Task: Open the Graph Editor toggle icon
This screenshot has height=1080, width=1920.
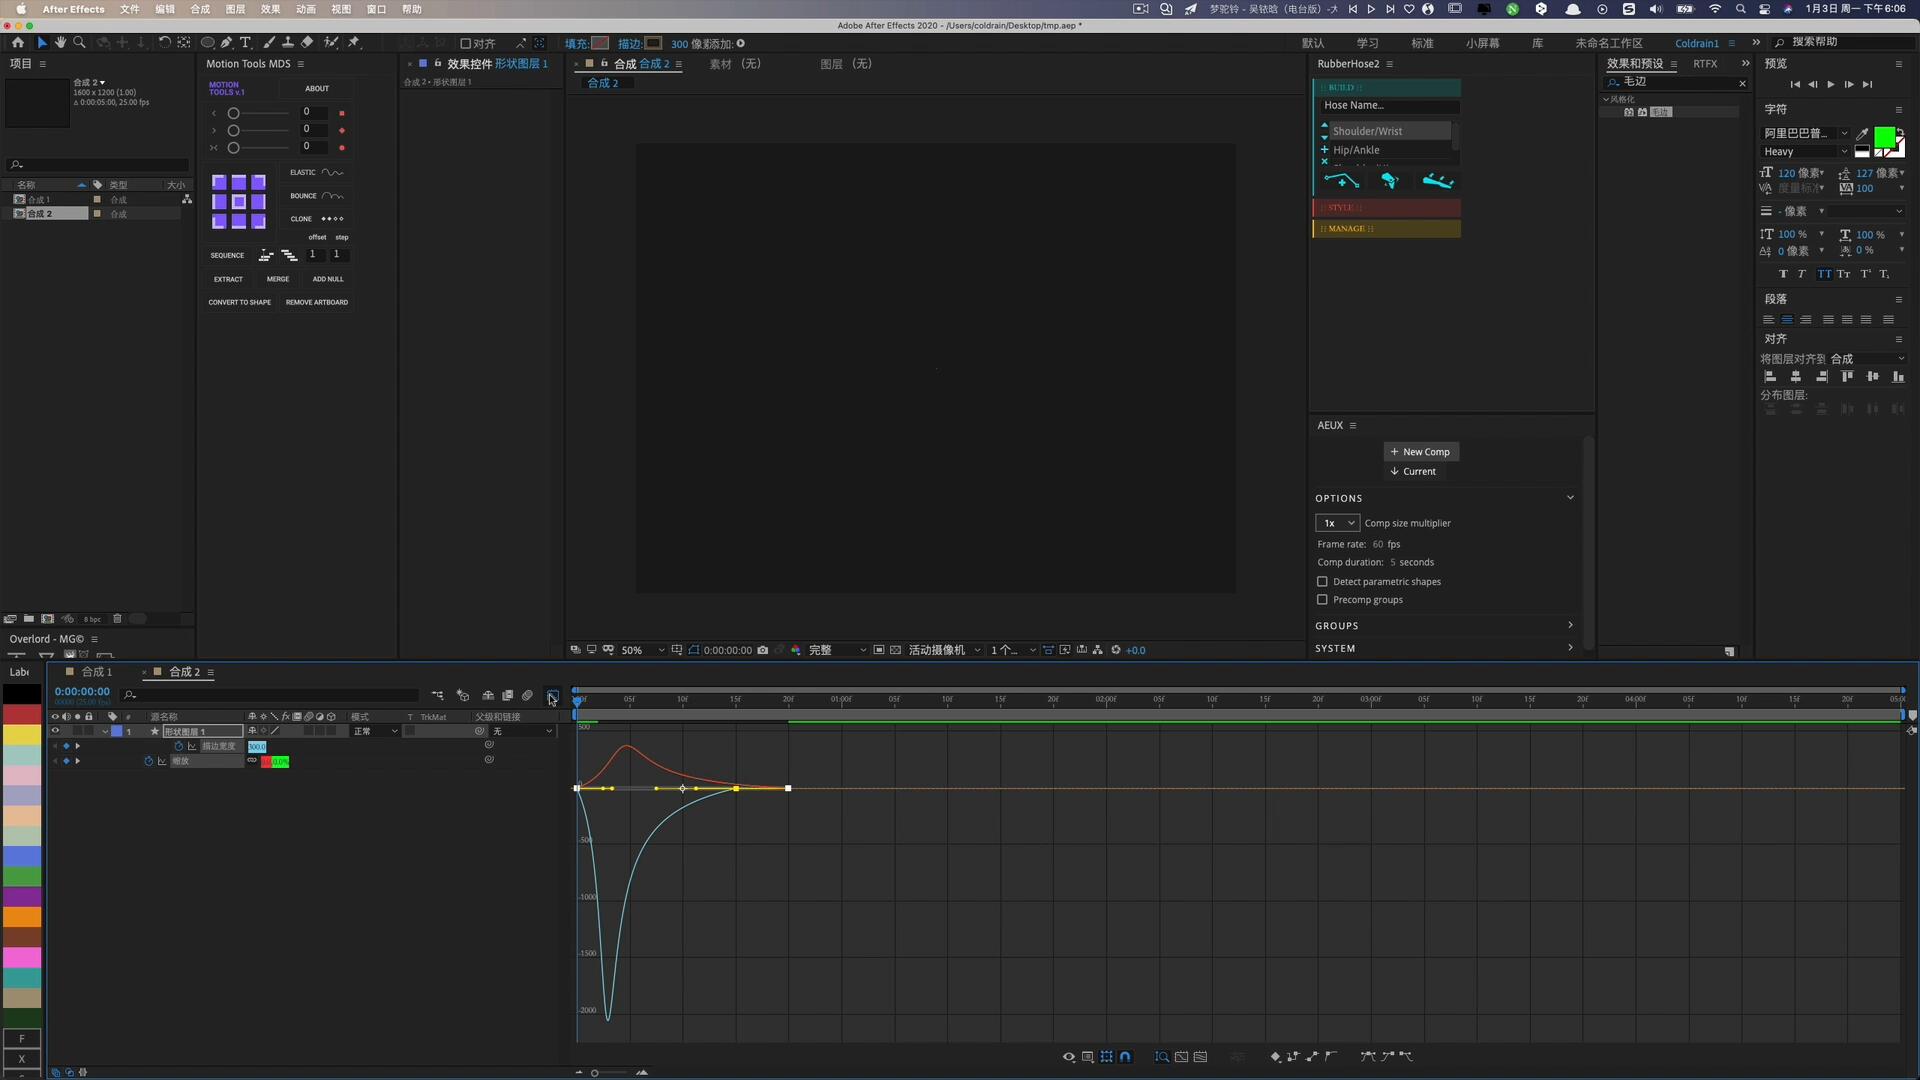Action: pyautogui.click(x=552, y=695)
